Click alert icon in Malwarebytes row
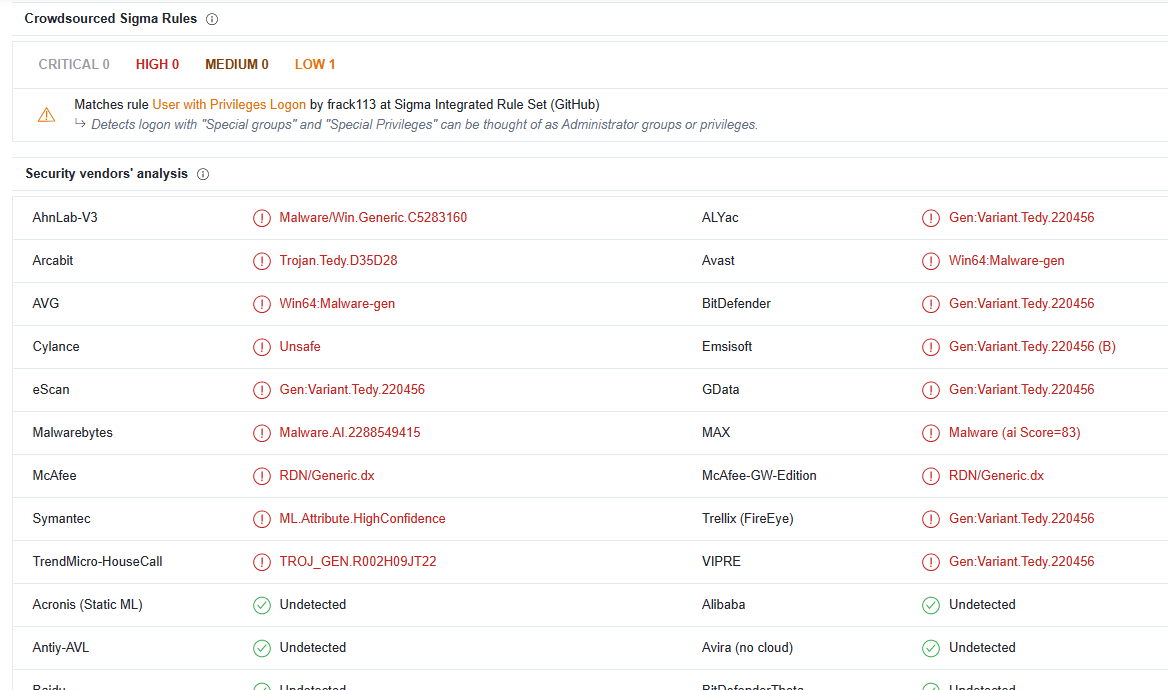 [261, 433]
